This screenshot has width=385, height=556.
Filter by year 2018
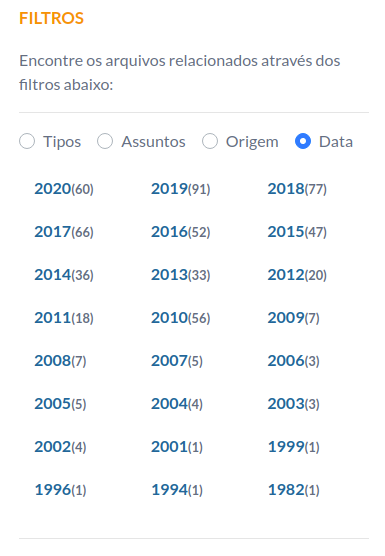pyautogui.click(x=297, y=189)
